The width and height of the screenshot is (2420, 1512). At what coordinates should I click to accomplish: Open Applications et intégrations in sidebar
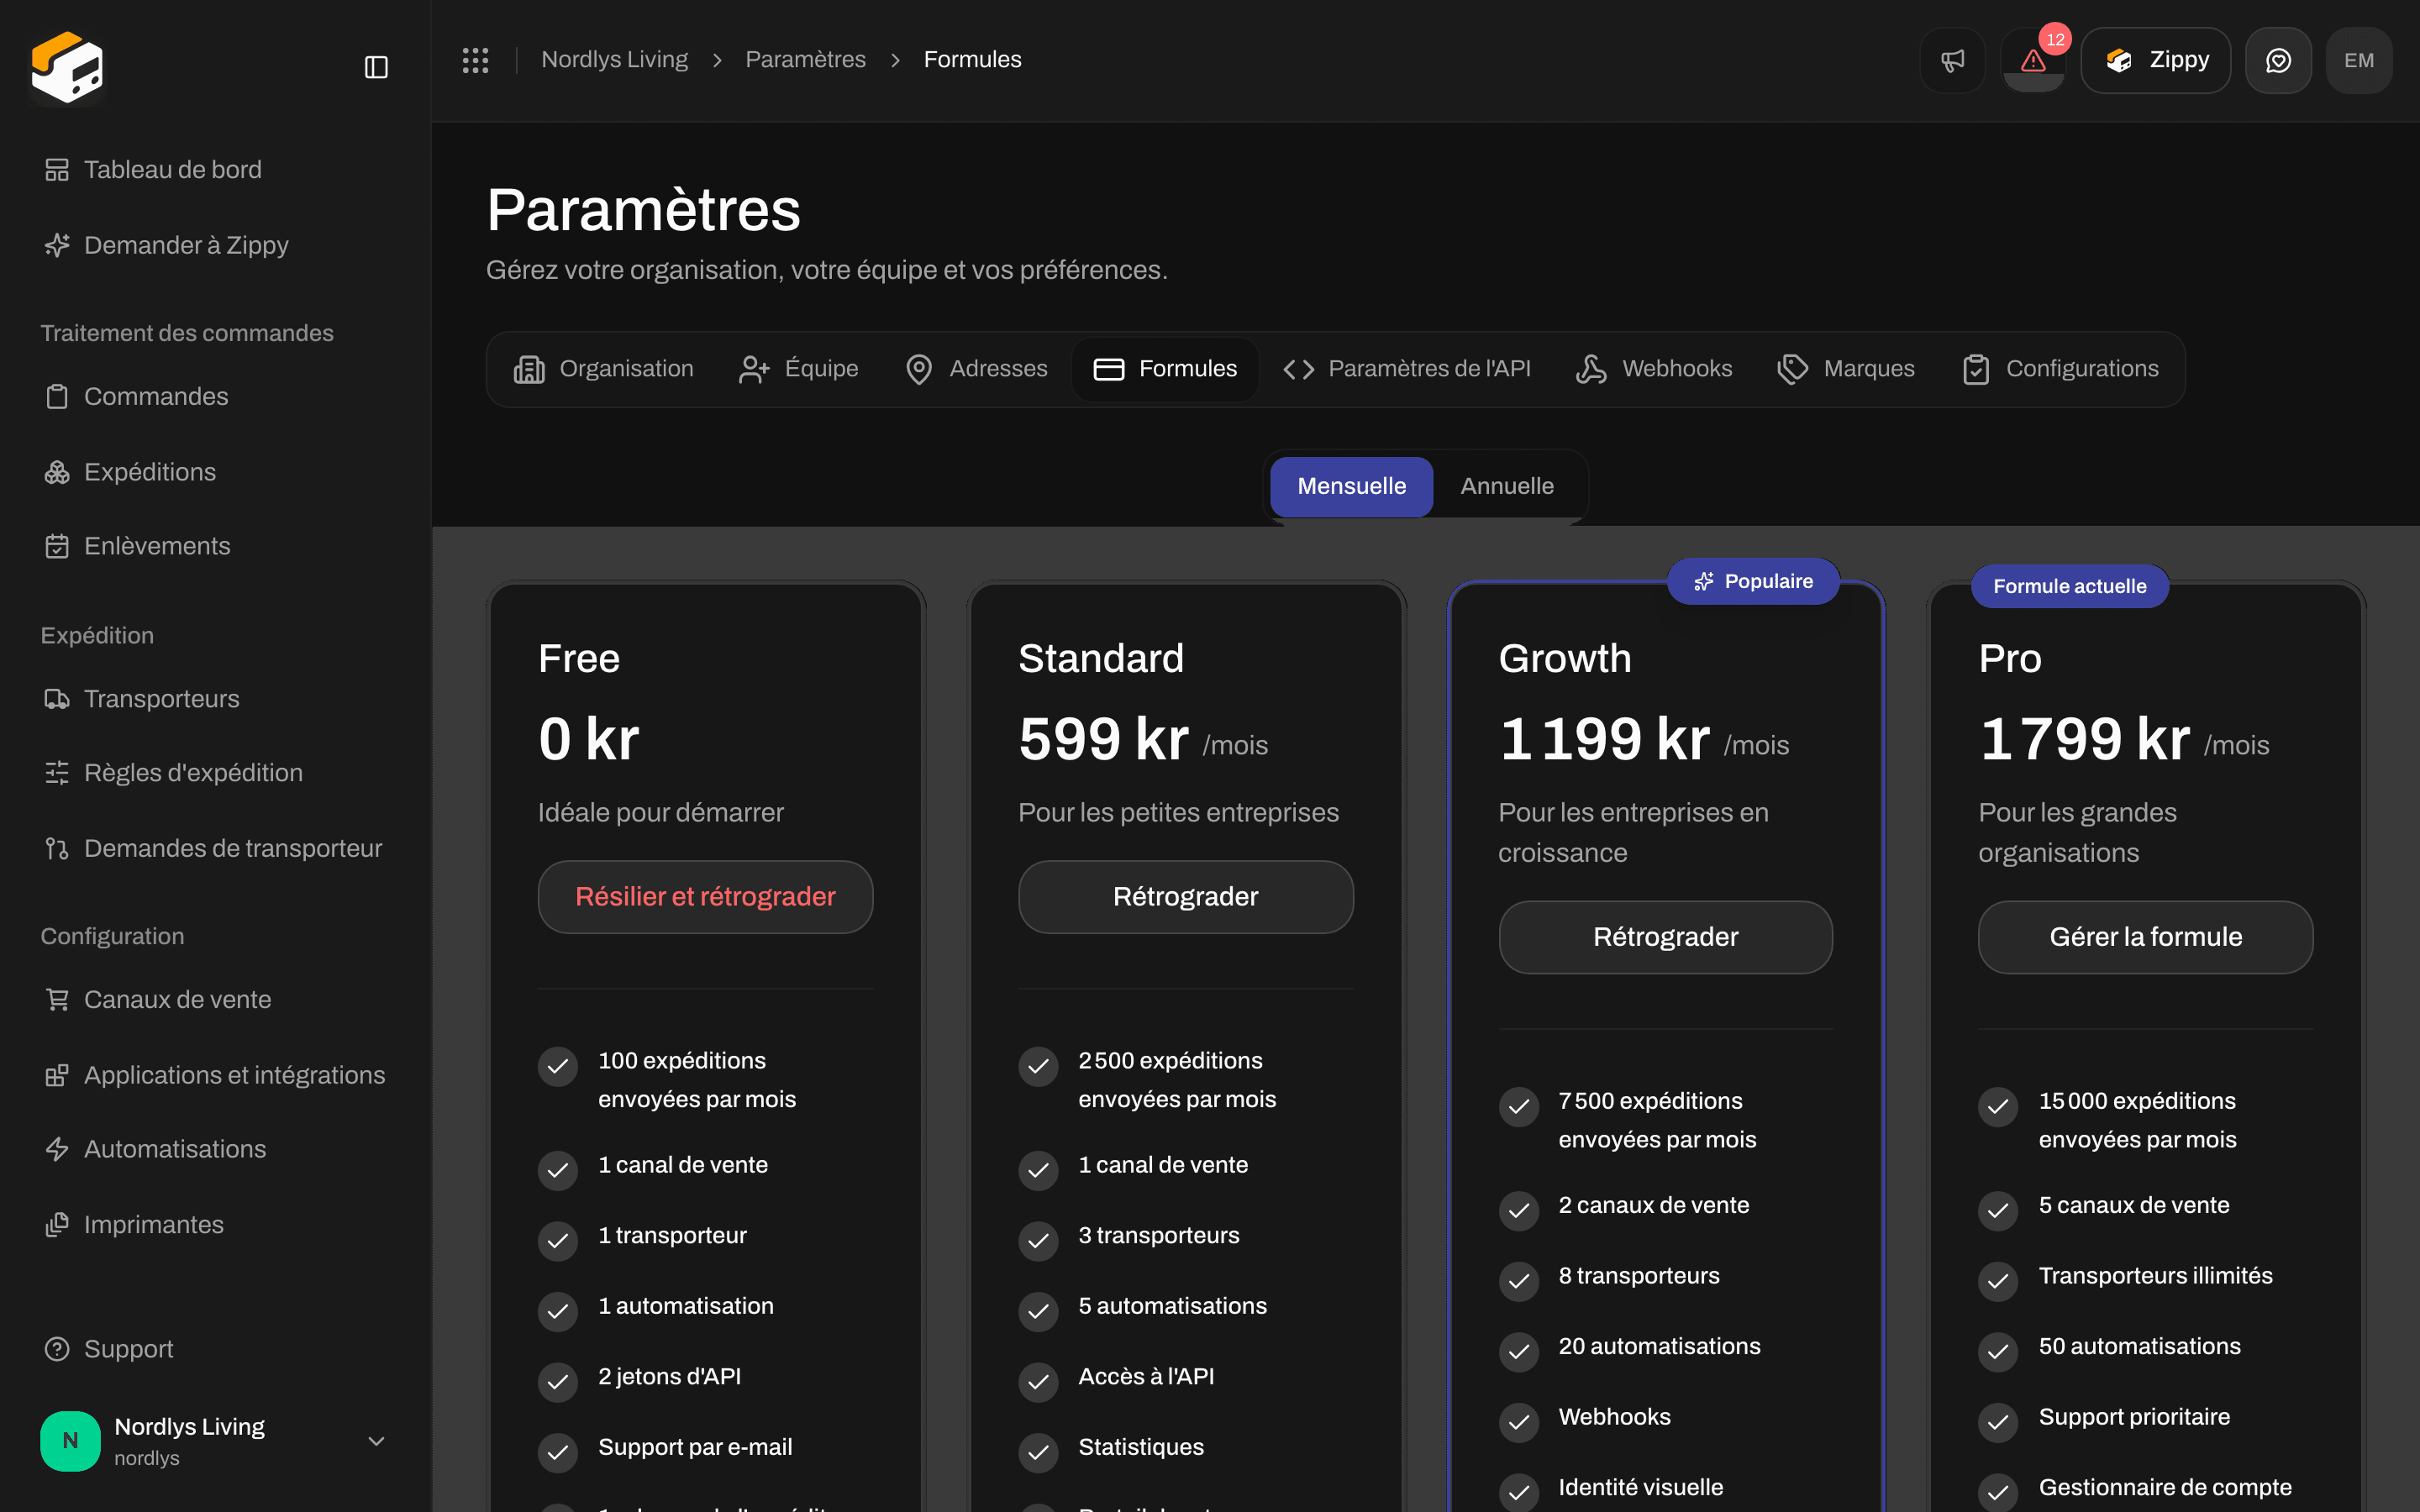coord(215,1075)
